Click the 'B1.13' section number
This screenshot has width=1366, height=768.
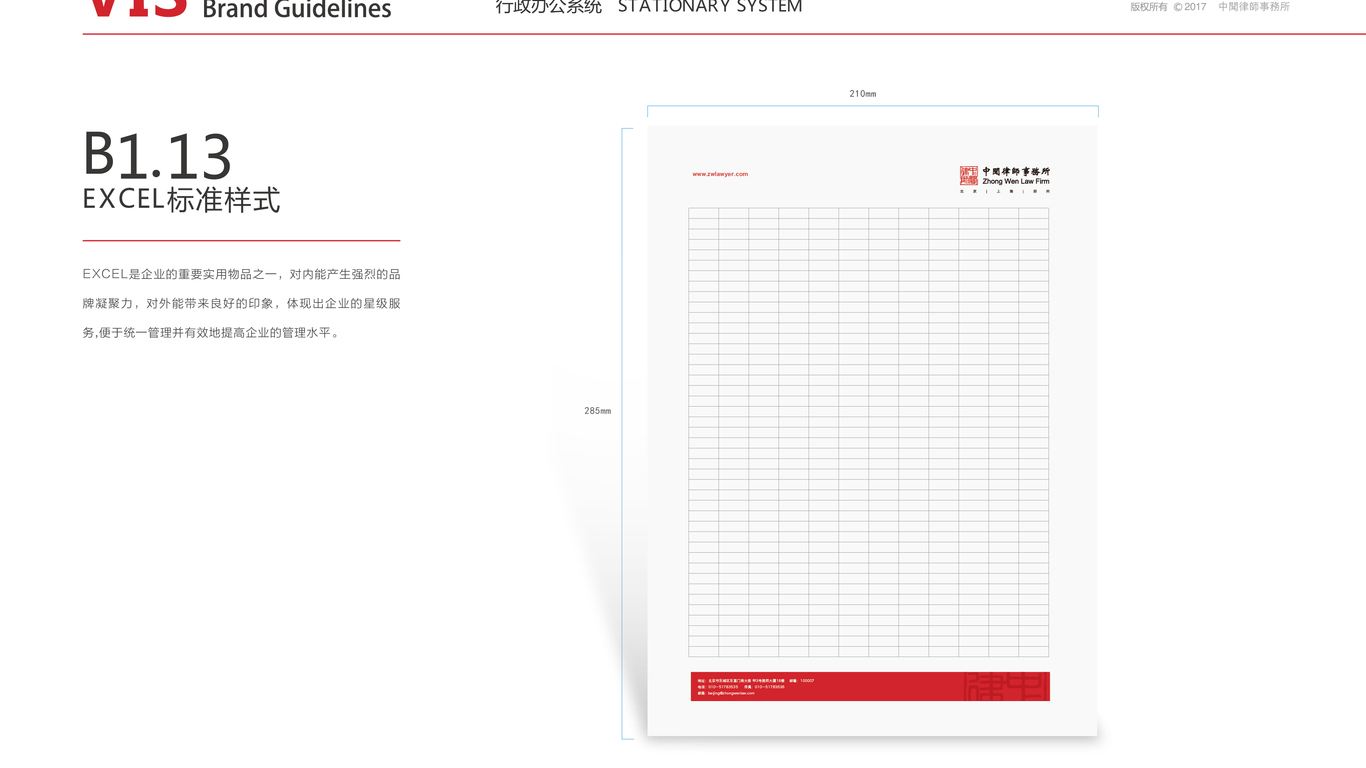click(157, 155)
